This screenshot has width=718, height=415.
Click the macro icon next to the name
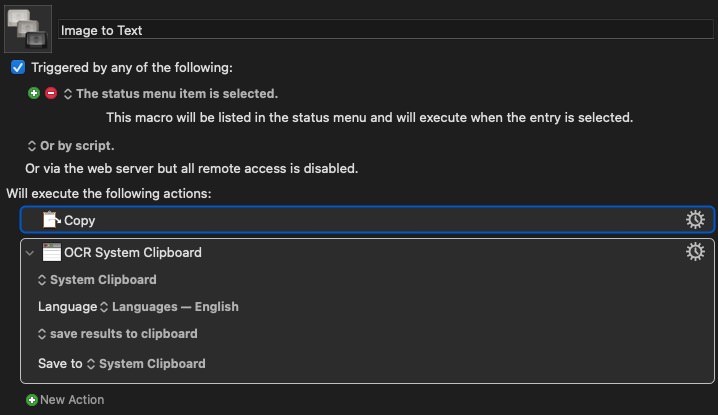28,29
